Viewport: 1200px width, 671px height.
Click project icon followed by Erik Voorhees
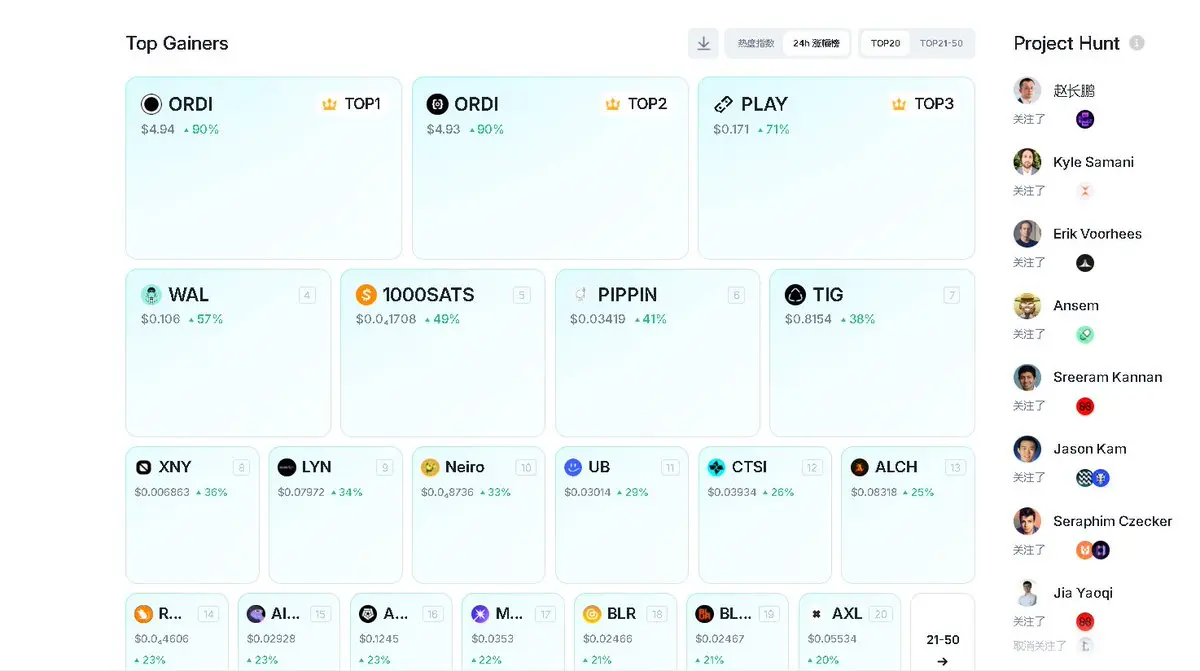click(1085, 263)
